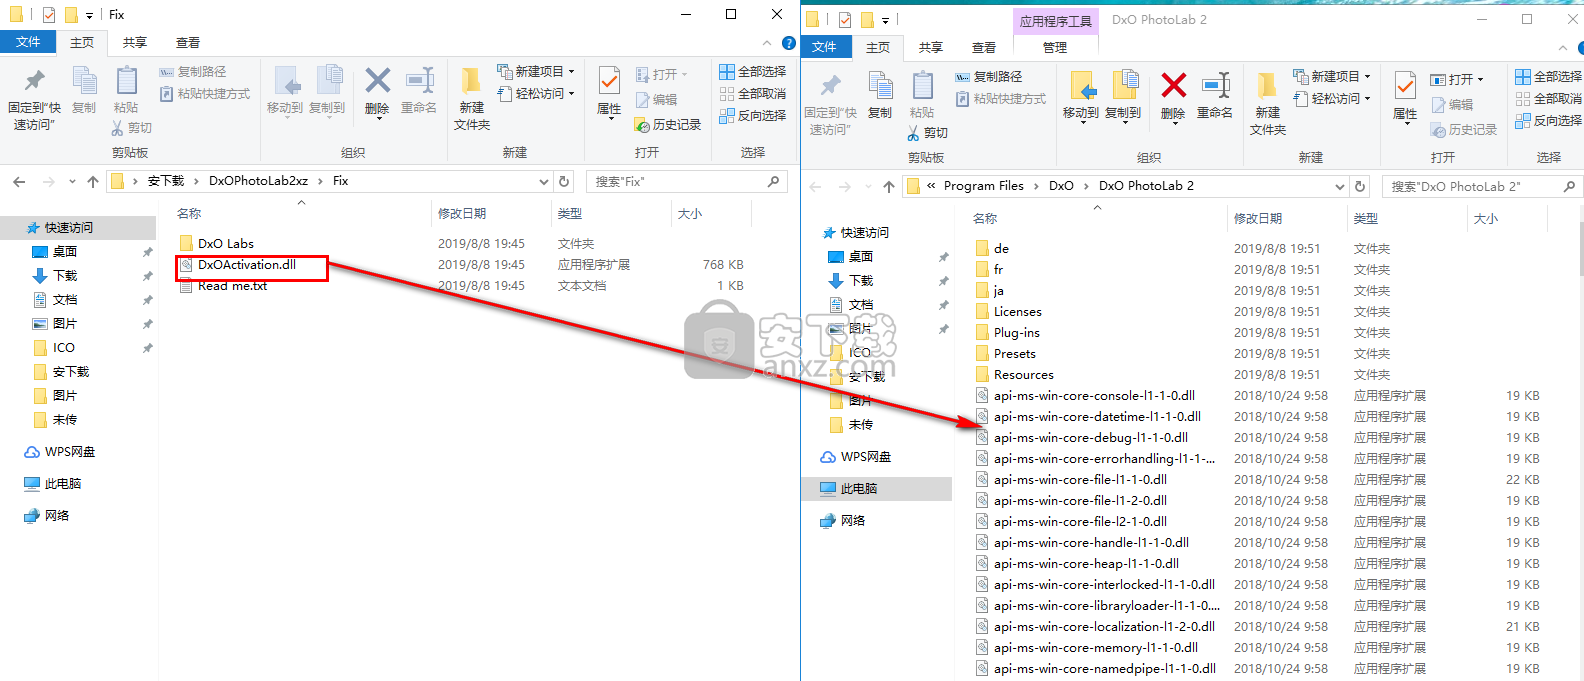Click 安下载 breadcrumb in Fix address bar
This screenshot has width=1584, height=681.
tap(166, 181)
